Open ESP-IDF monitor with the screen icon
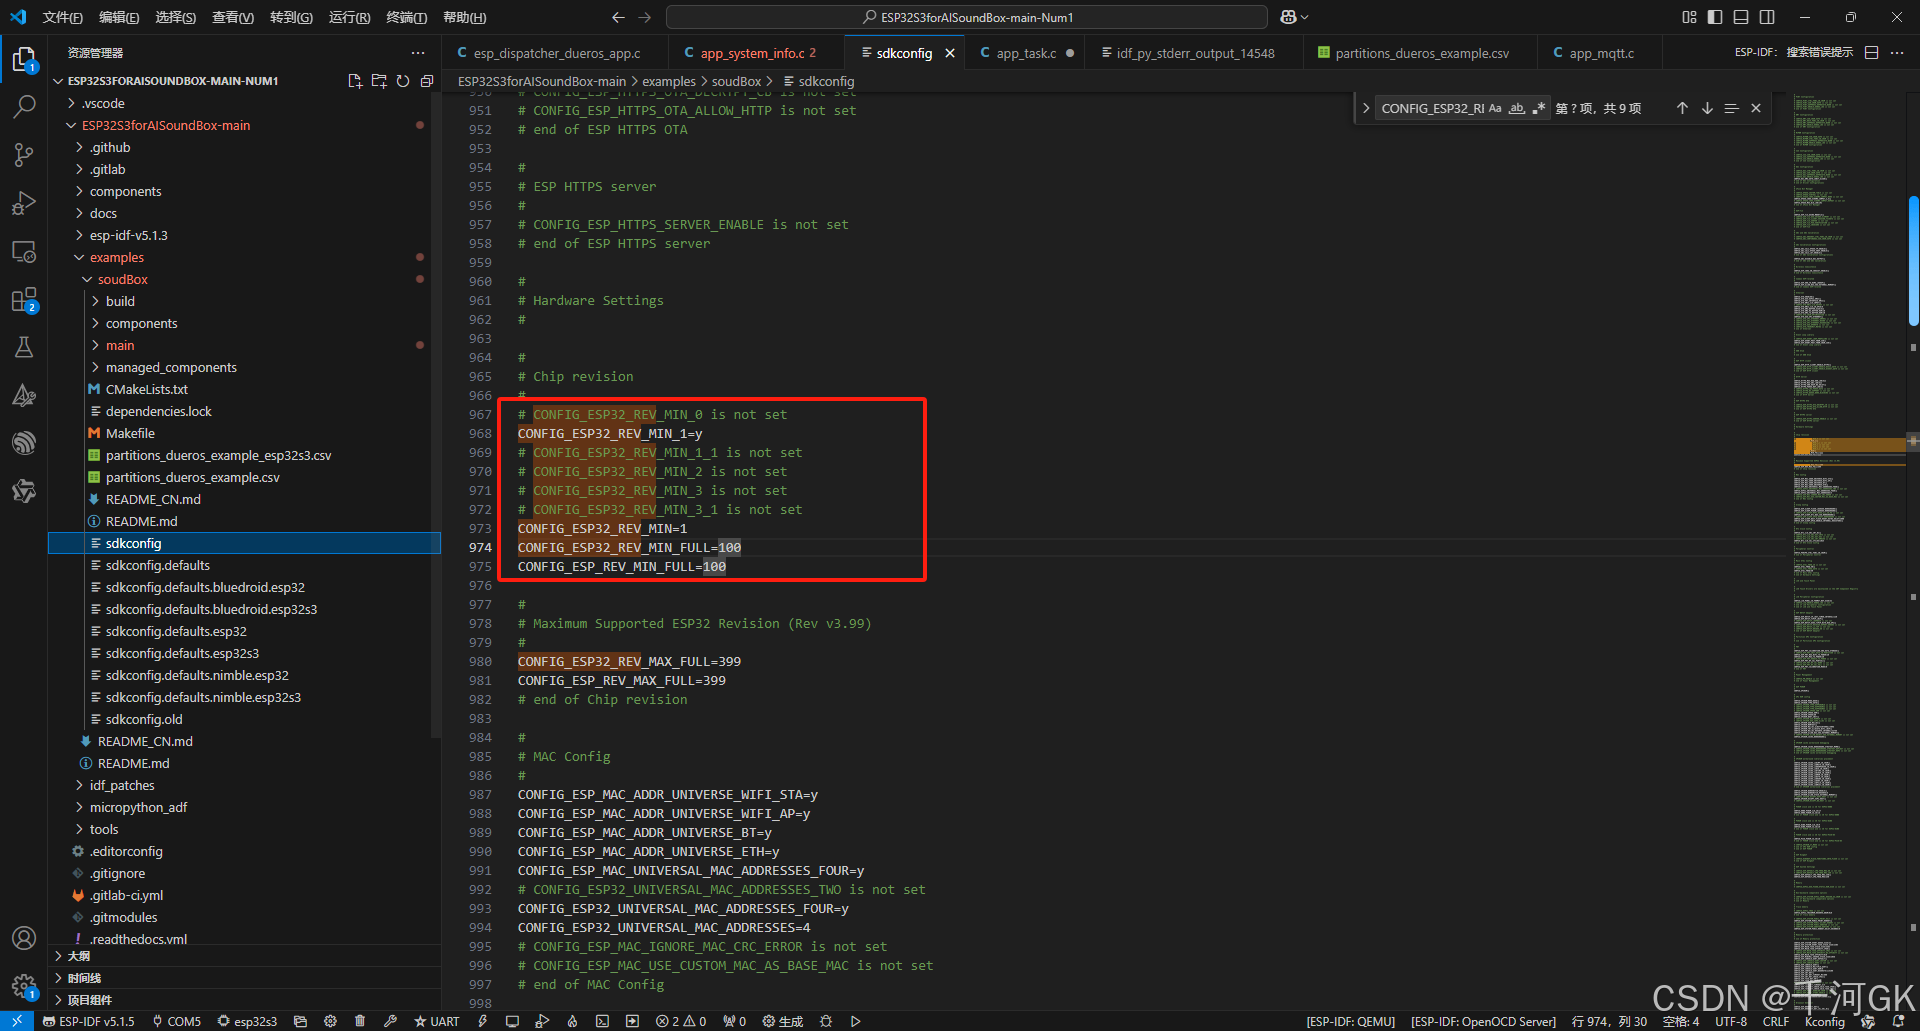Viewport: 1920px width, 1031px height. 513,1021
